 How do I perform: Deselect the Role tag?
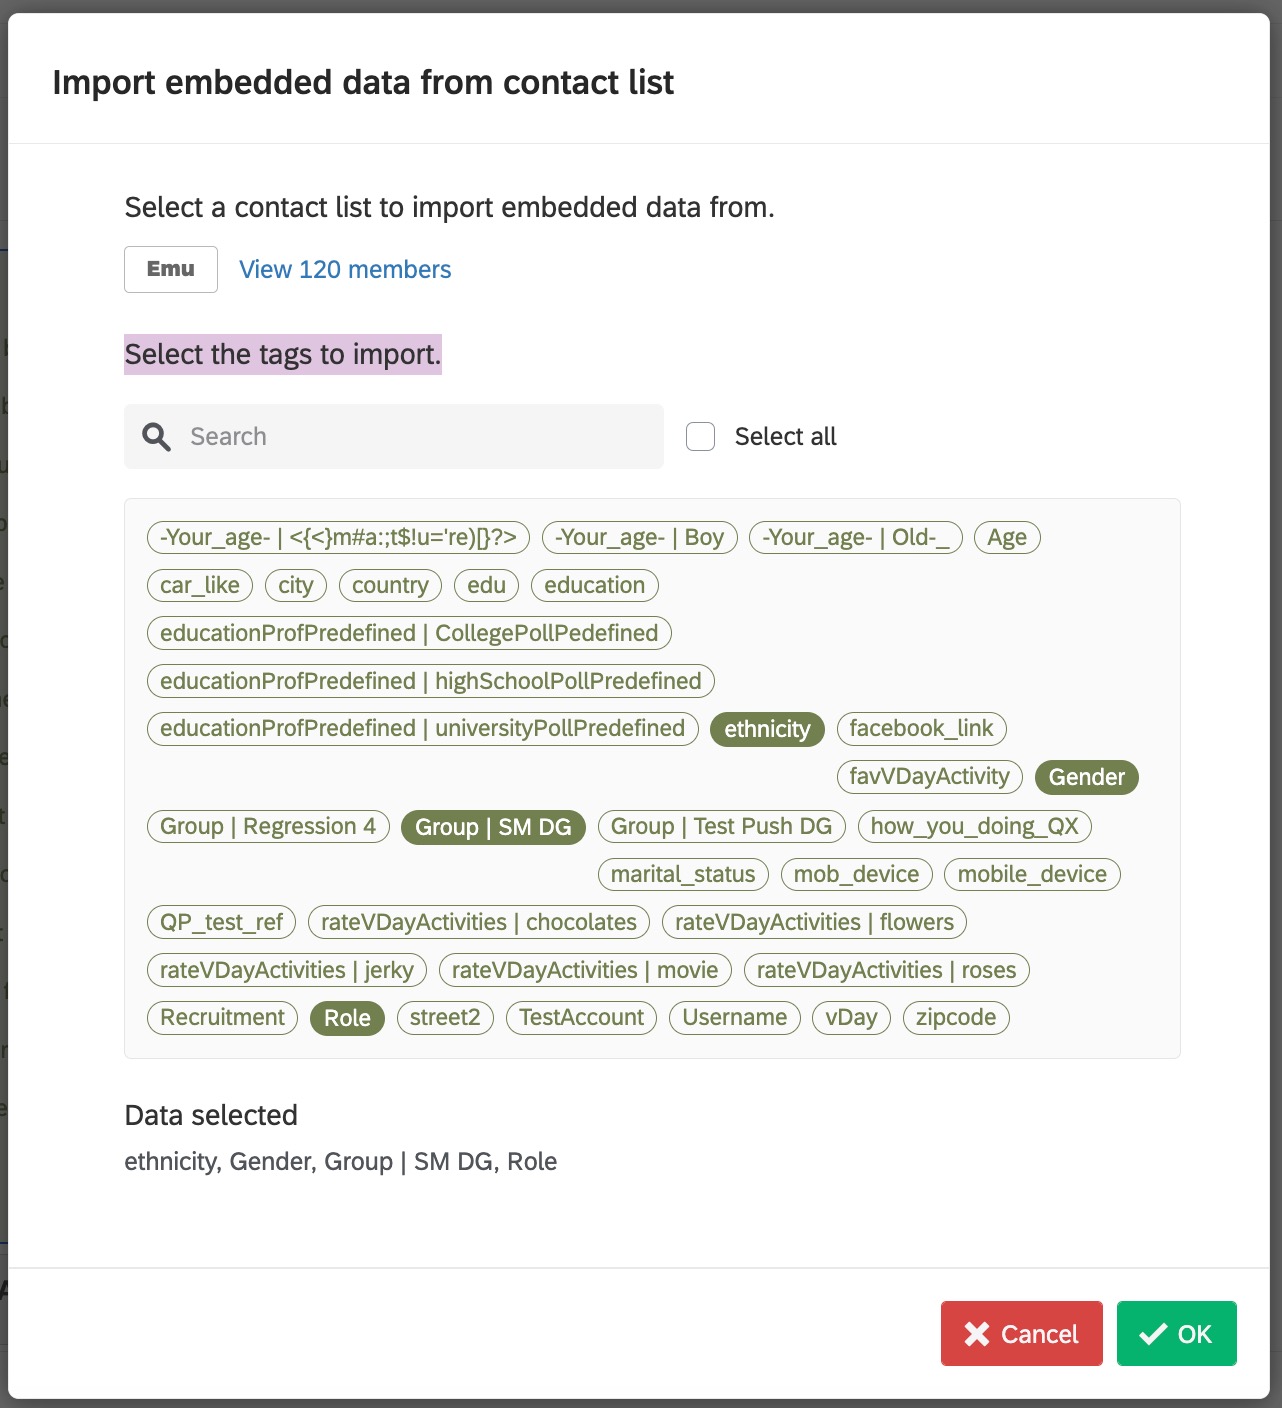346,1018
